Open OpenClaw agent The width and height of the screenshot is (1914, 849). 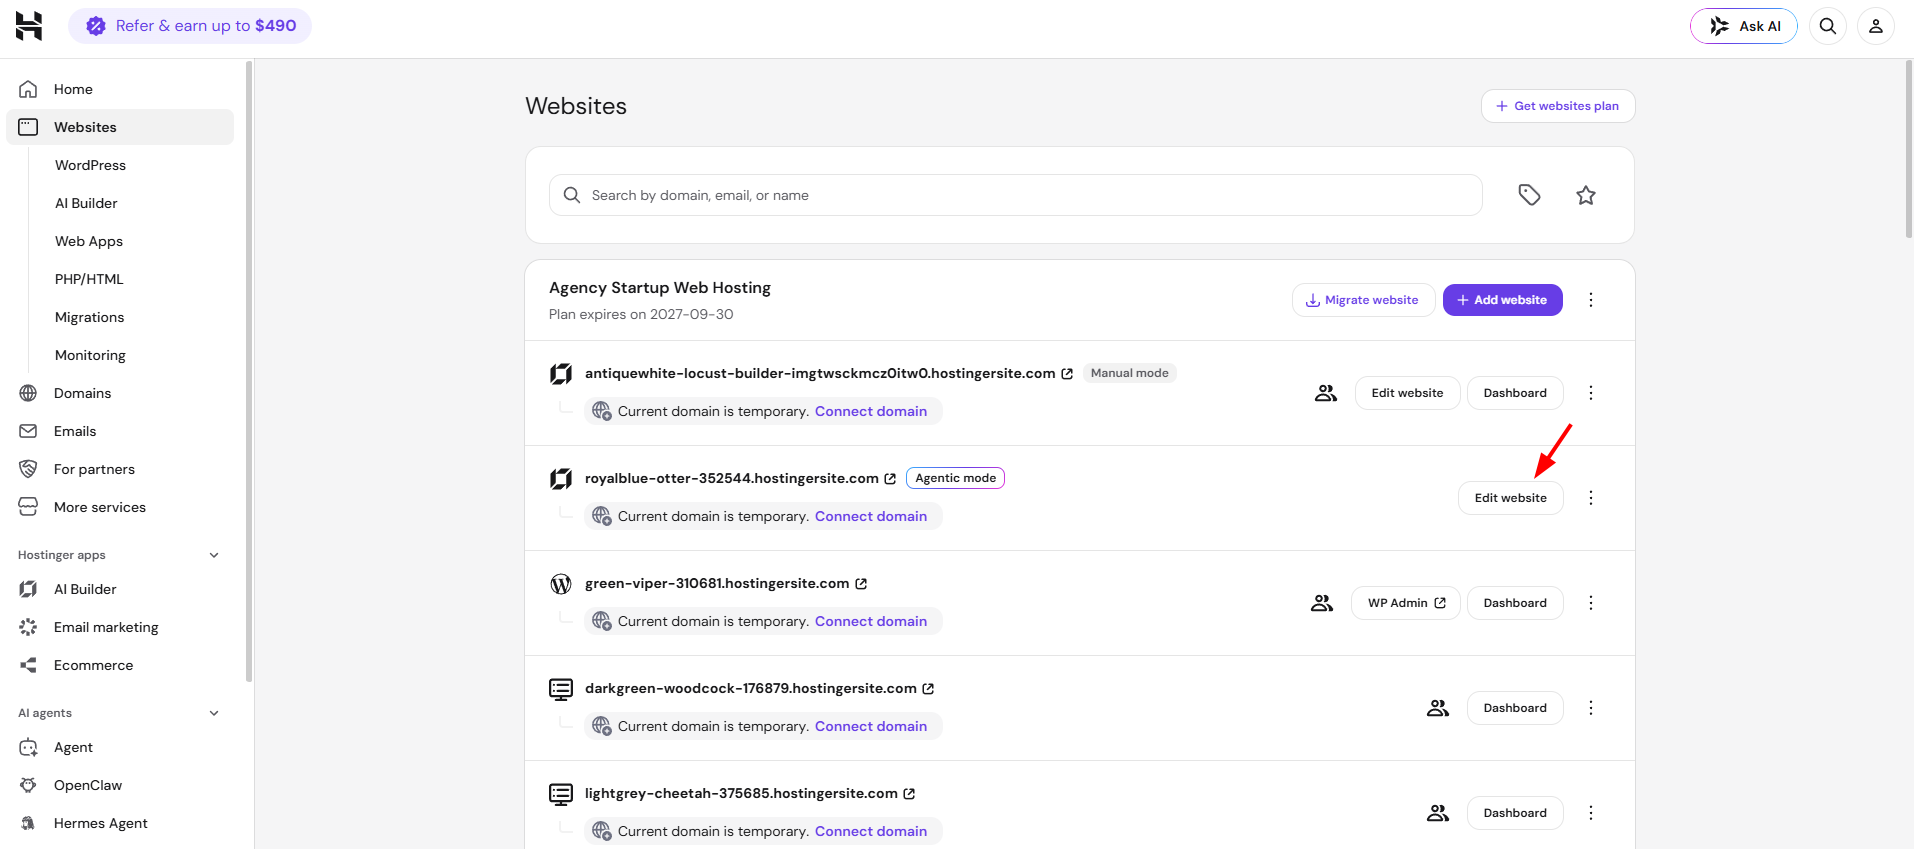point(120,785)
